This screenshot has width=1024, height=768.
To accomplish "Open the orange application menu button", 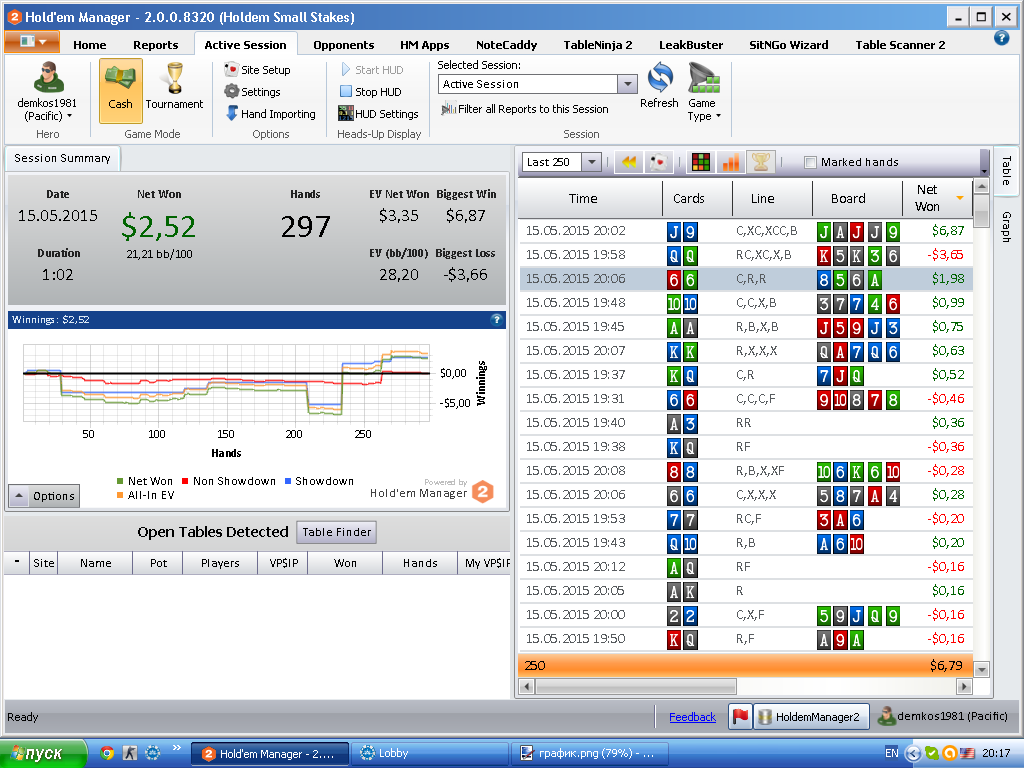I will (x=32, y=42).
